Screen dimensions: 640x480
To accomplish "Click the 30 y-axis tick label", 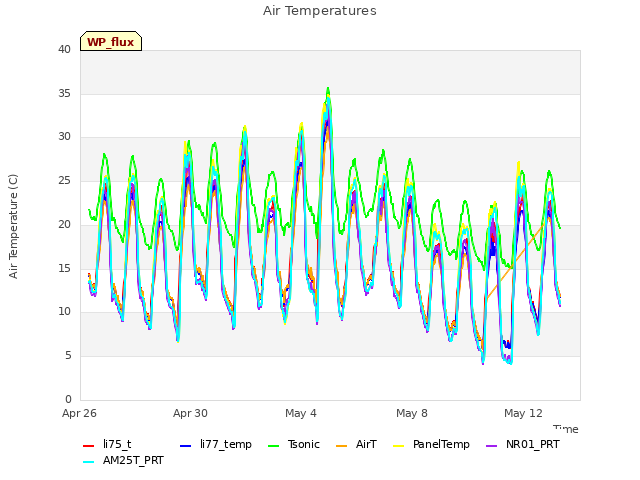I will 64,137.
